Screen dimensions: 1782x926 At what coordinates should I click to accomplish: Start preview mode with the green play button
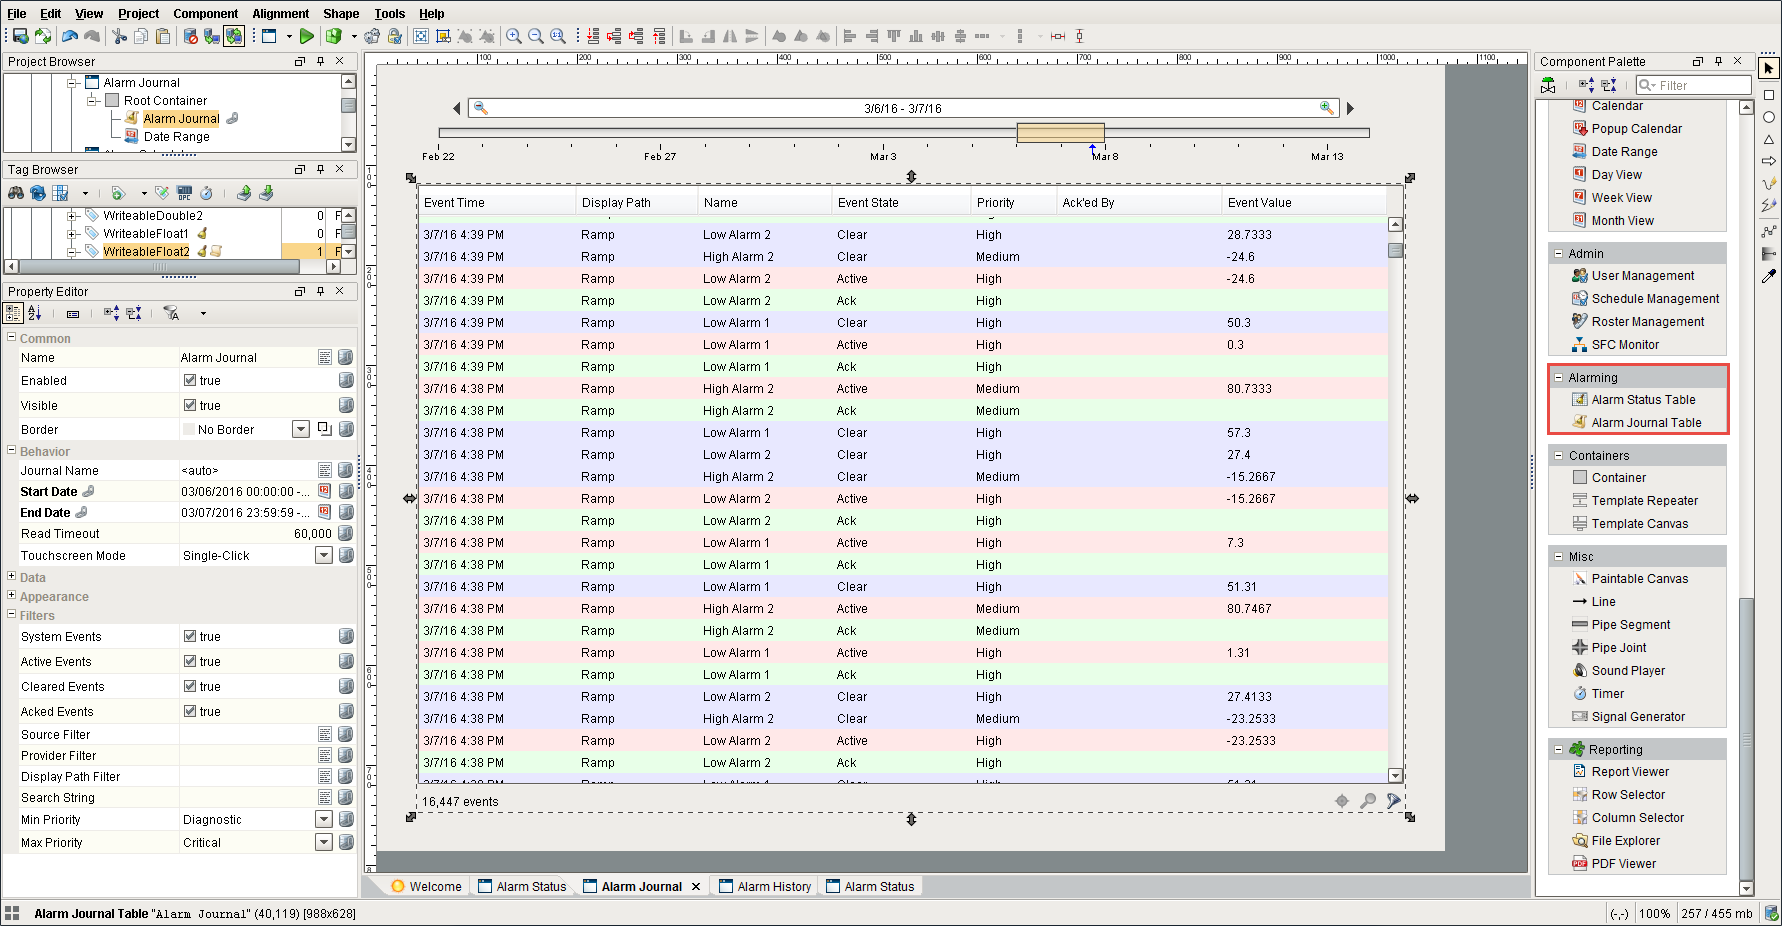(307, 36)
